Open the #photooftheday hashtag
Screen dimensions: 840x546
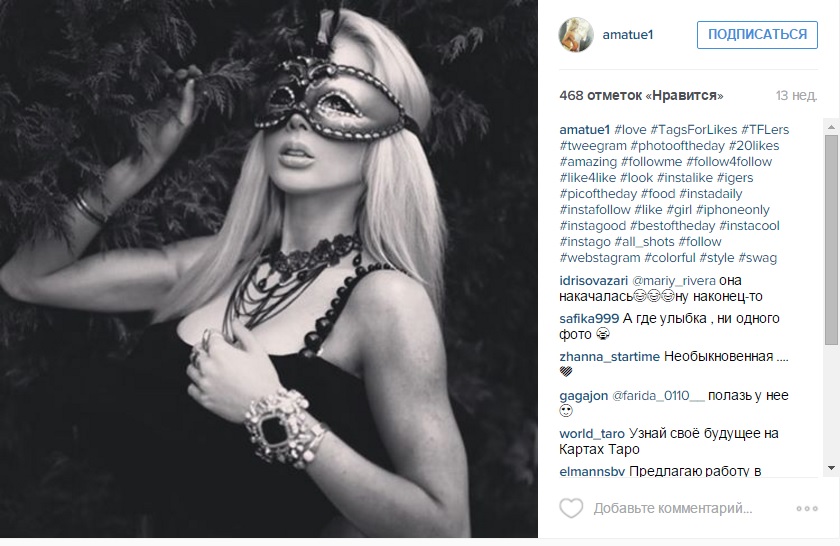(678, 146)
